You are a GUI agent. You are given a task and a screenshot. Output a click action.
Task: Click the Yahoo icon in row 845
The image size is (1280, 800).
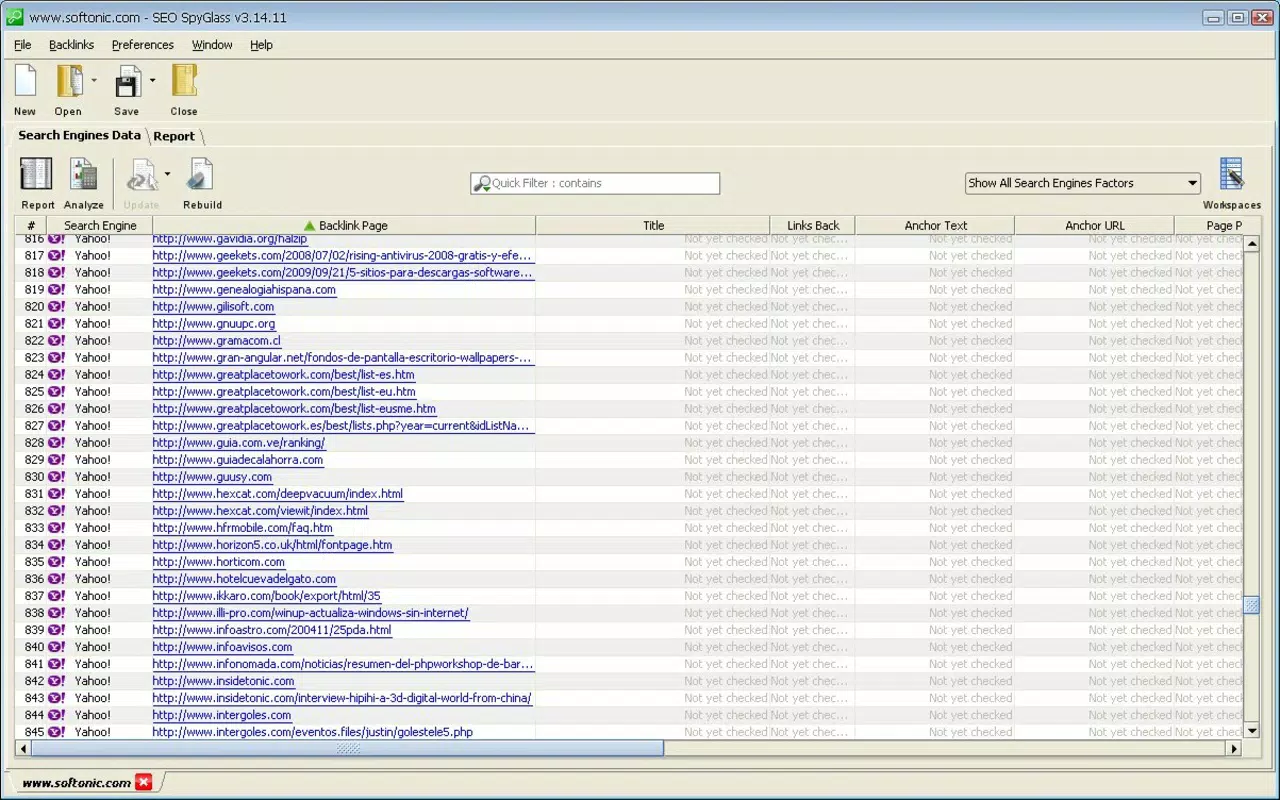point(56,731)
